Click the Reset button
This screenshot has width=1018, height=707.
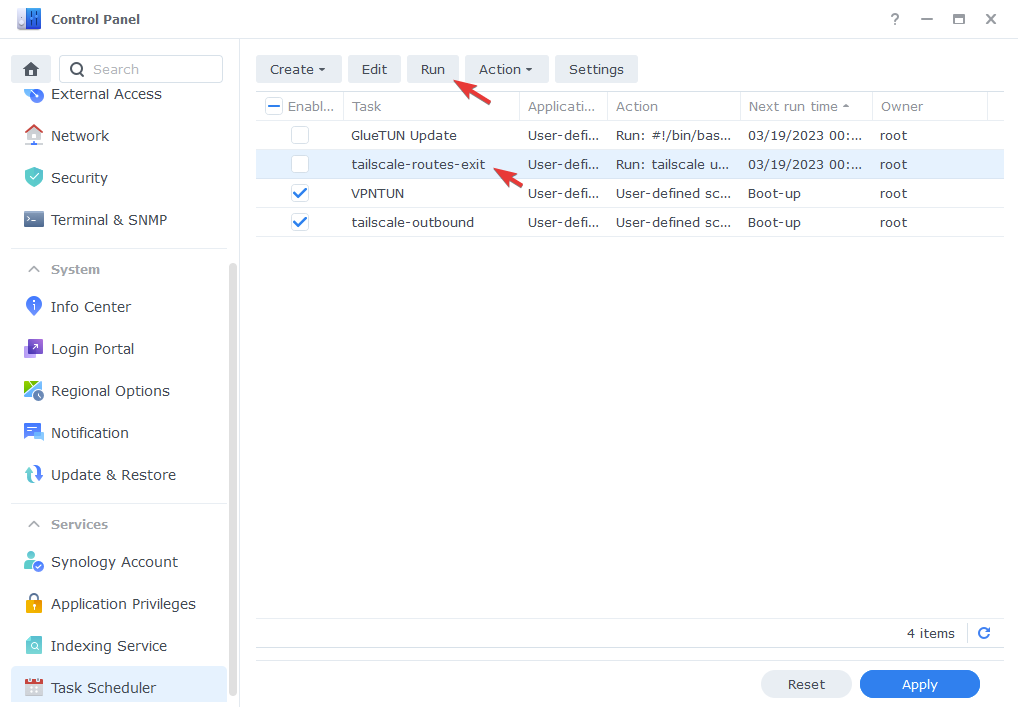[806, 684]
